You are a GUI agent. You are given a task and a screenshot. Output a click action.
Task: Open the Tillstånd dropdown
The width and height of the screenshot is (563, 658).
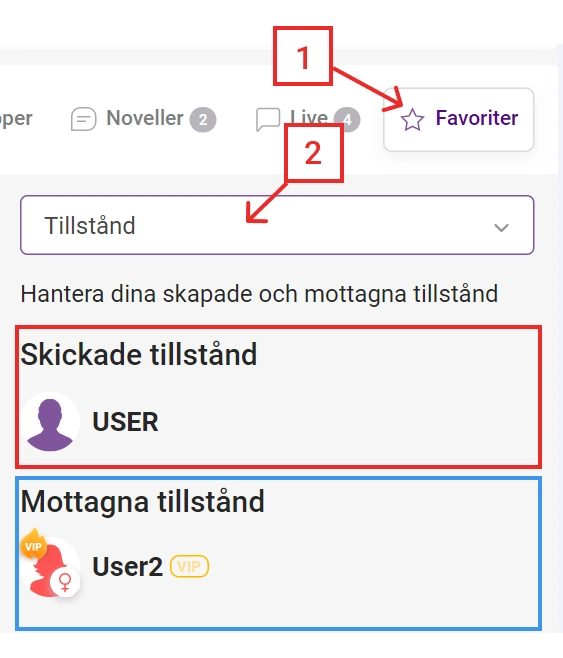(x=277, y=225)
